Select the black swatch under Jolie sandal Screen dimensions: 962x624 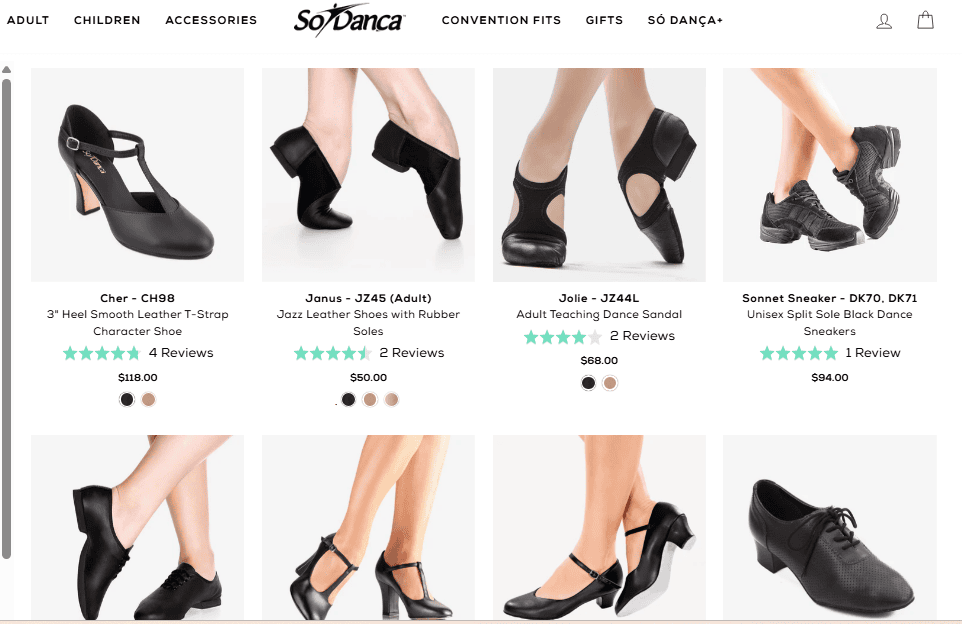[x=587, y=382]
